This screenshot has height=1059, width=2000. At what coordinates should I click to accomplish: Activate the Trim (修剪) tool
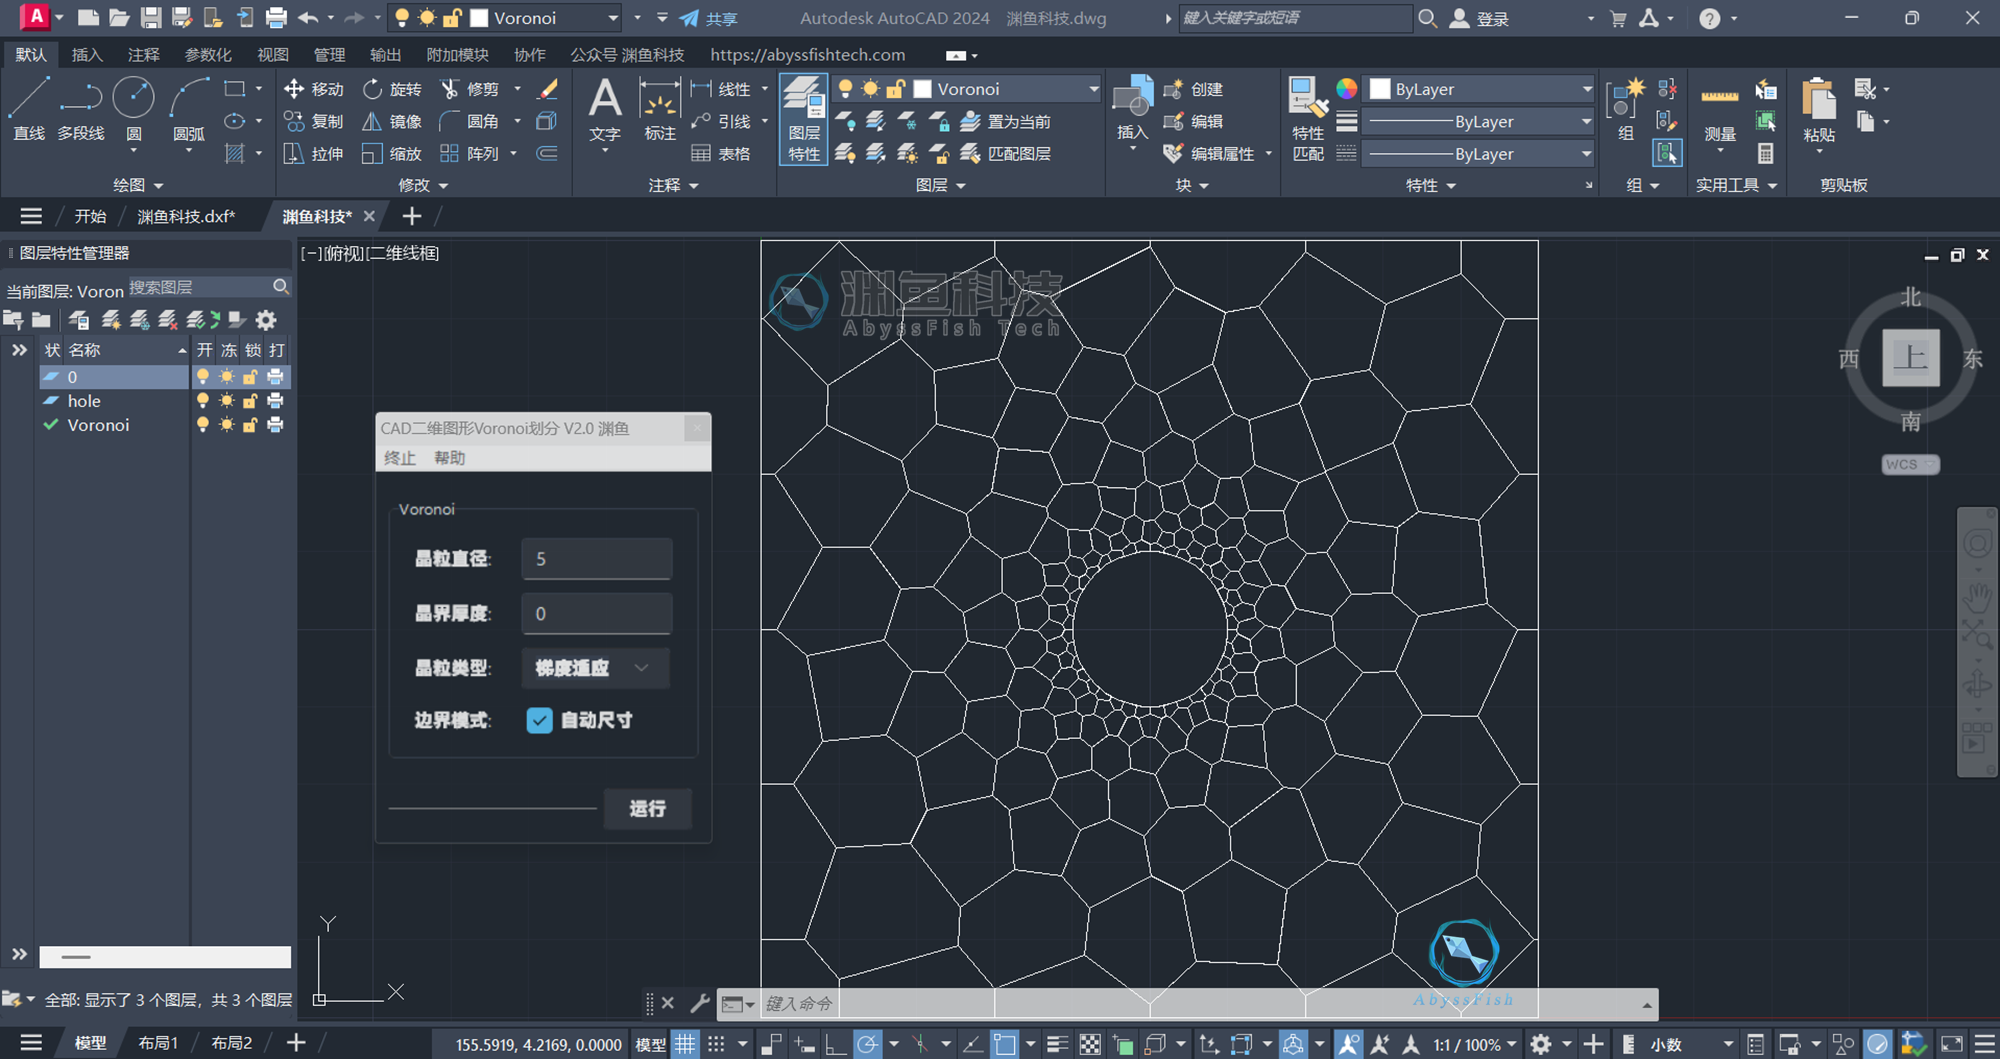pos(470,89)
